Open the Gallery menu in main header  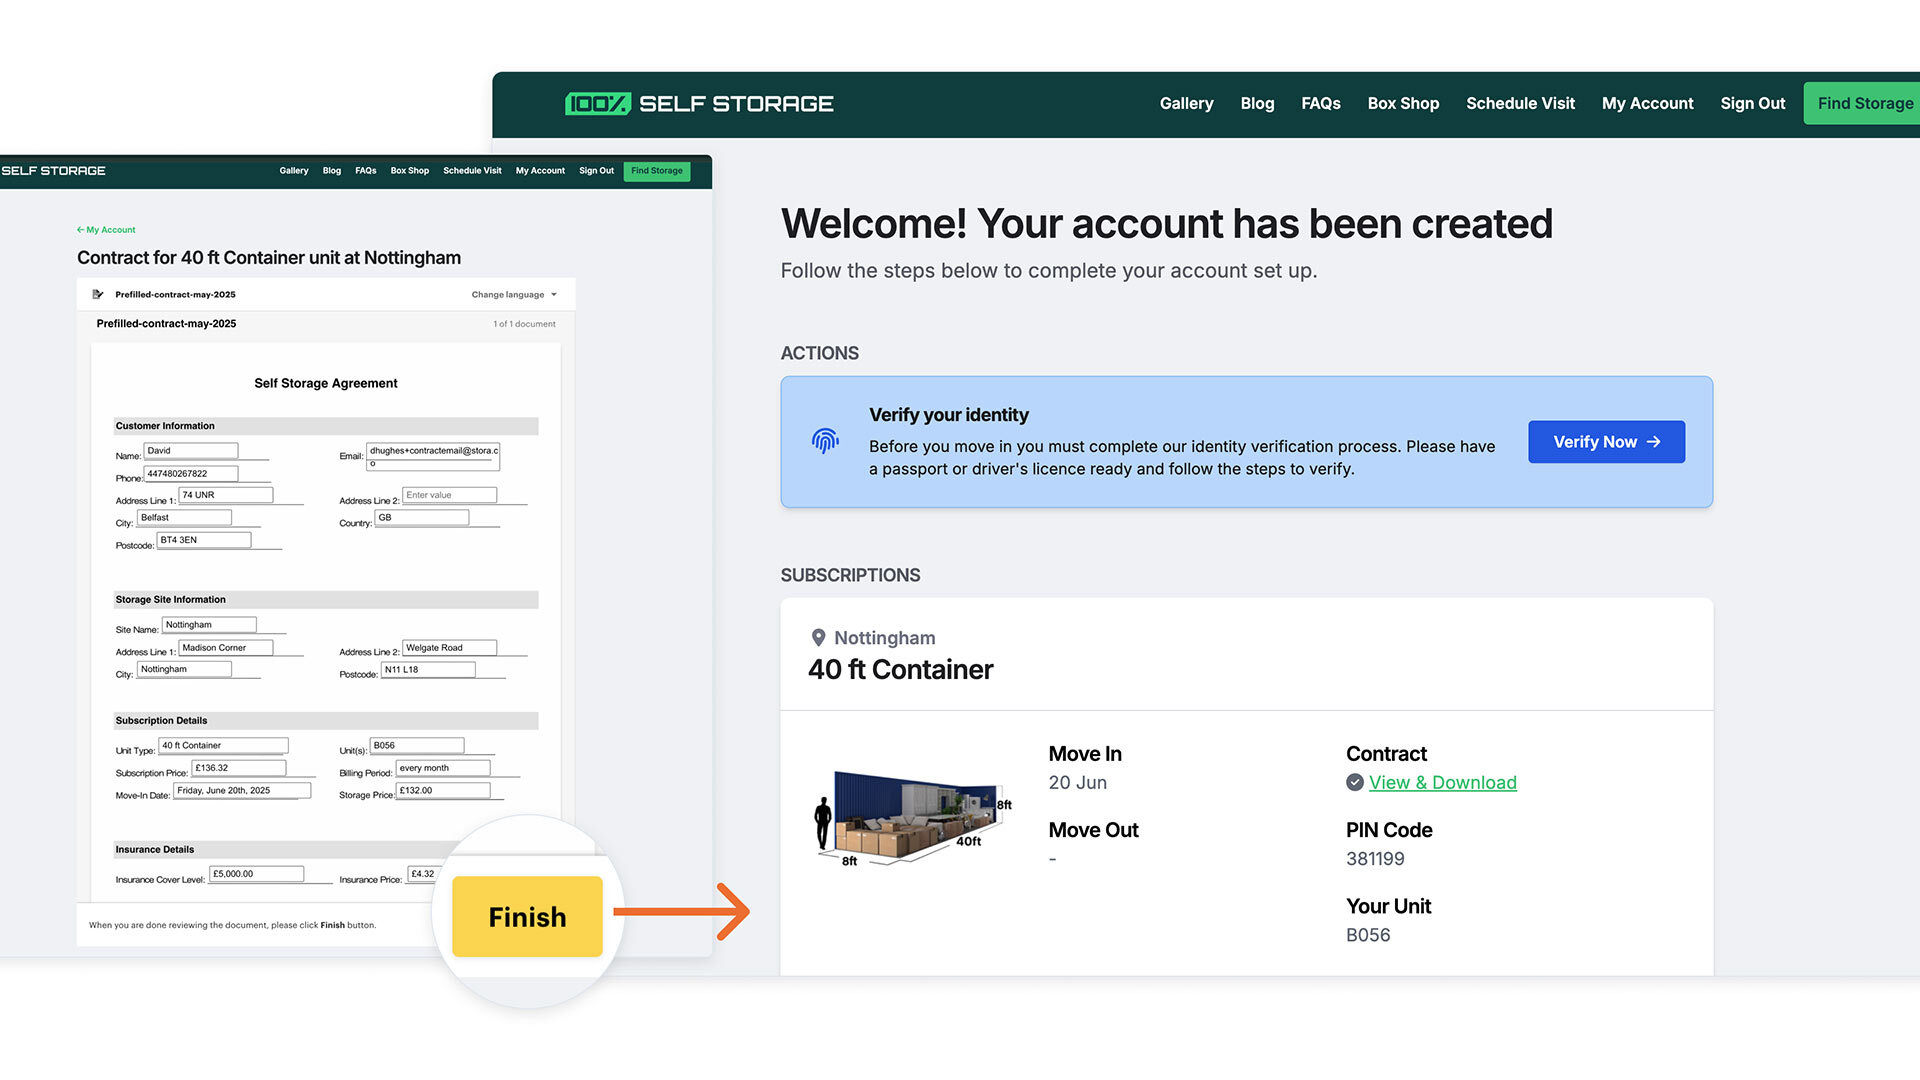click(x=1186, y=104)
